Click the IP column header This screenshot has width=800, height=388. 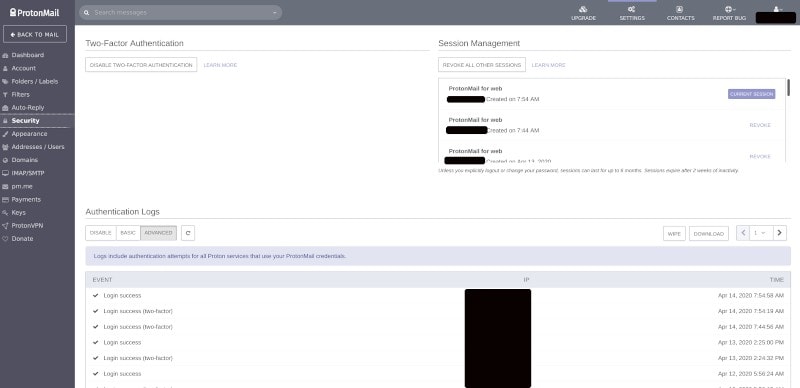(x=526, y=280)
